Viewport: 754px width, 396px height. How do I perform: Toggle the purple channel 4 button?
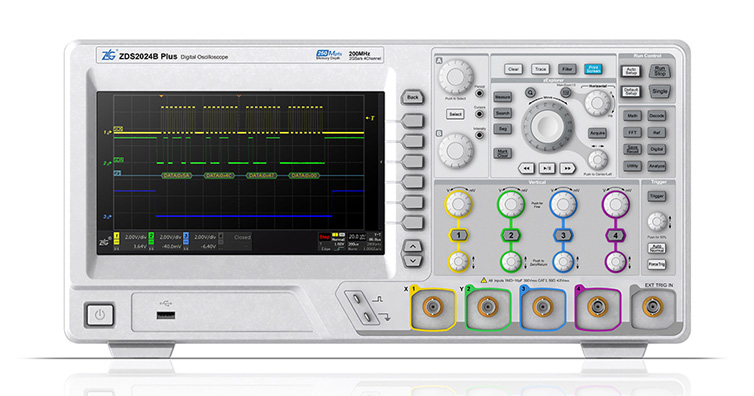coord(615,235)
